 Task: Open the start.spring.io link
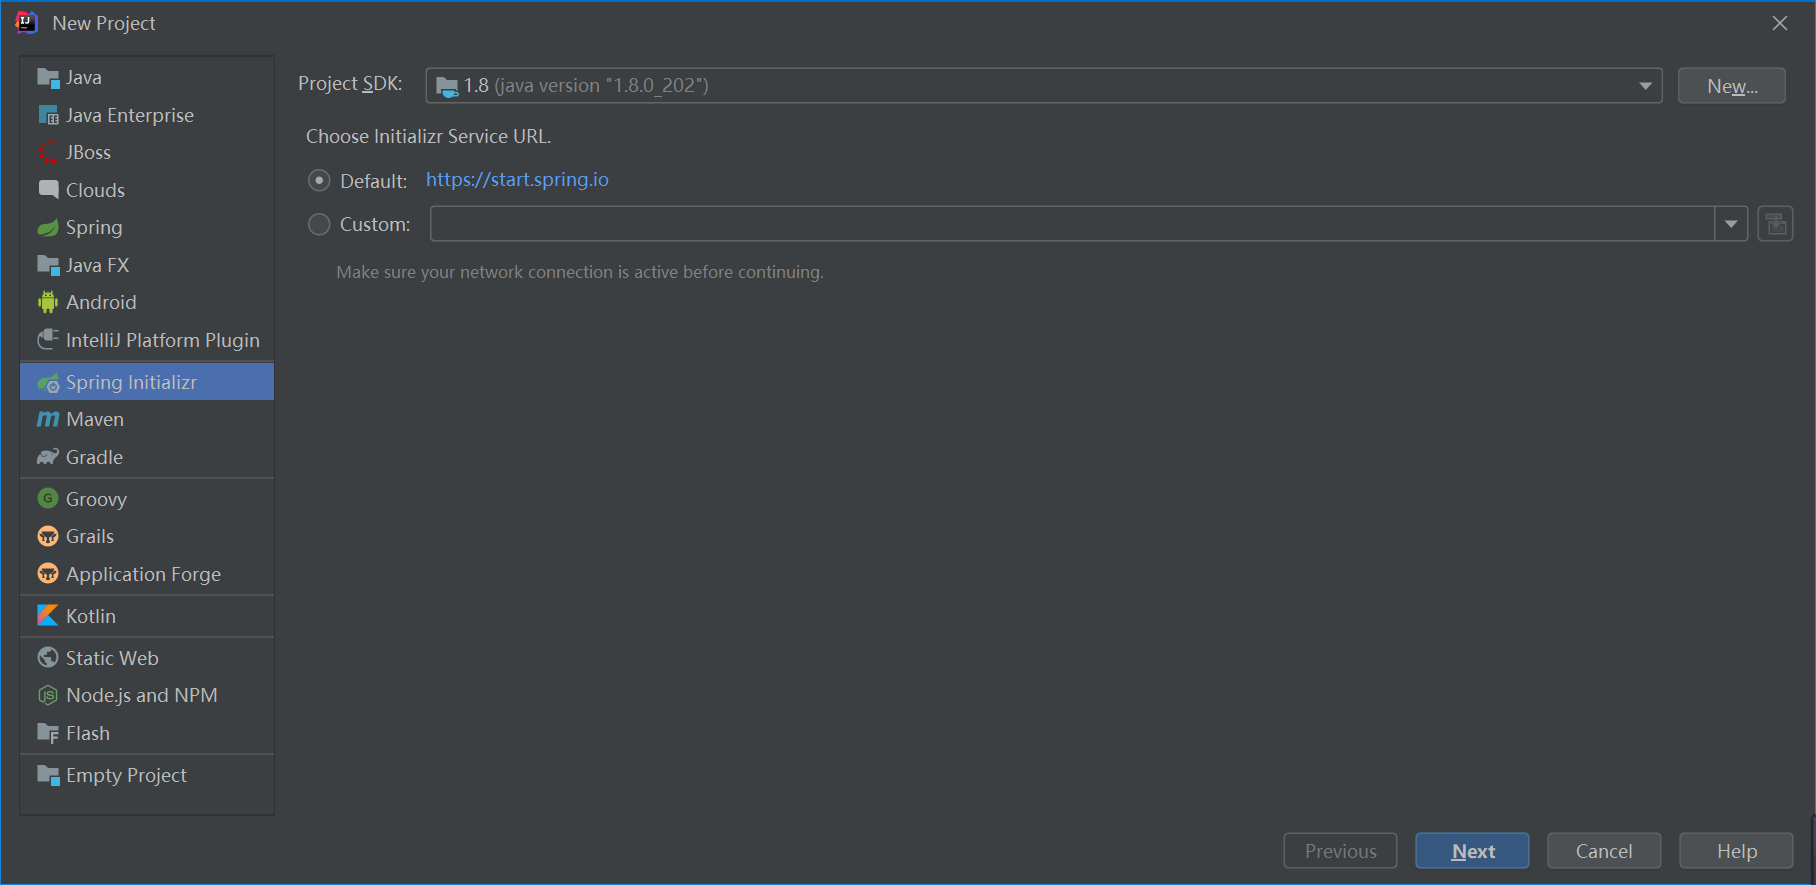517,180
